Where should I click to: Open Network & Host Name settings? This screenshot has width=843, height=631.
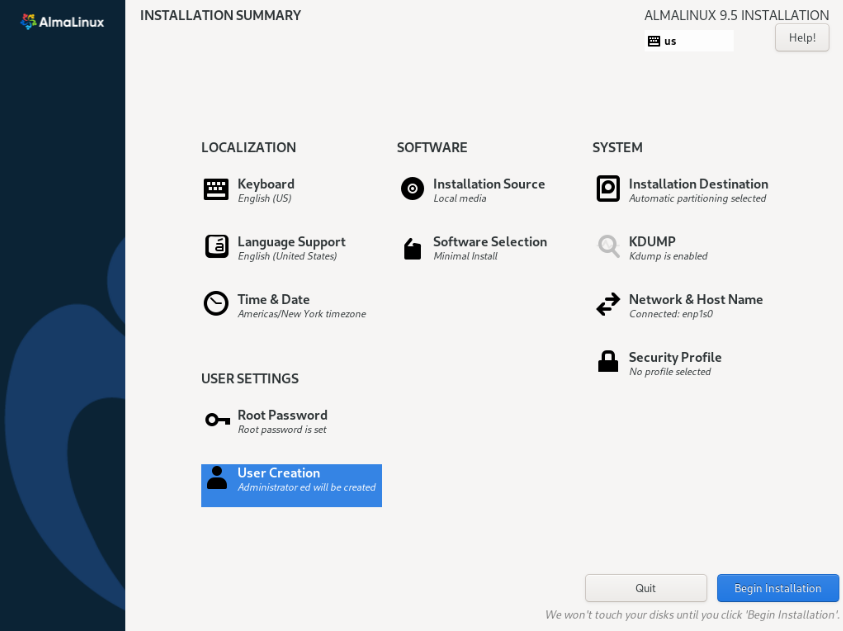[696, 299]
